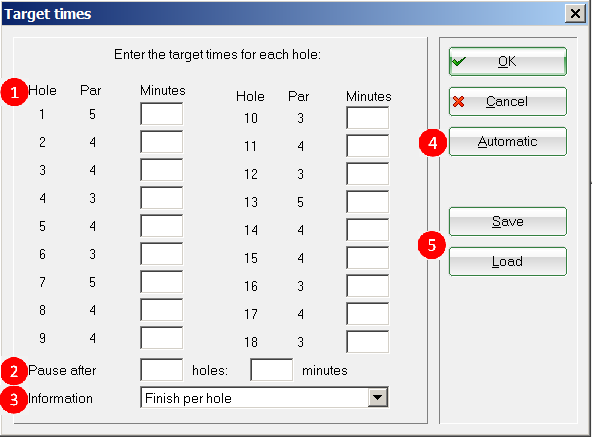This screenshot has width=592, height=437.
Task: Click the red marker number 5
Action: (x=432, y=246)
